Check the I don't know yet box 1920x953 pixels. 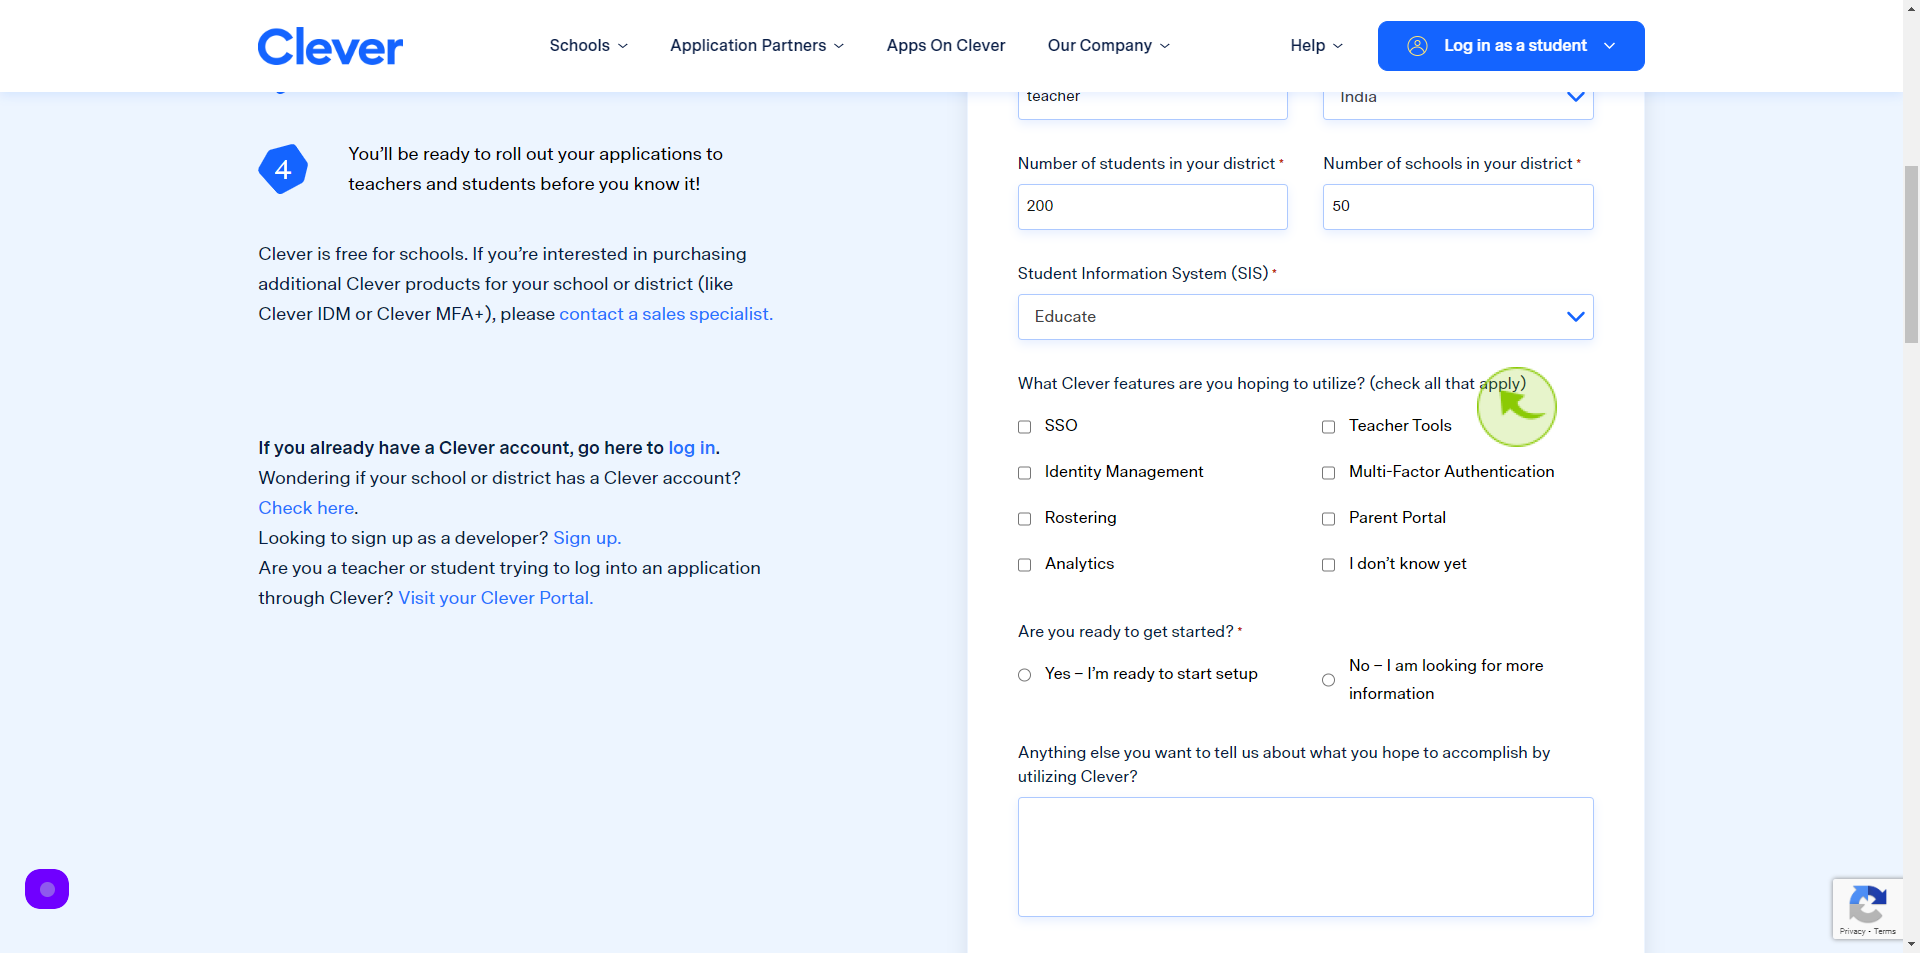tap(1328, 565)
